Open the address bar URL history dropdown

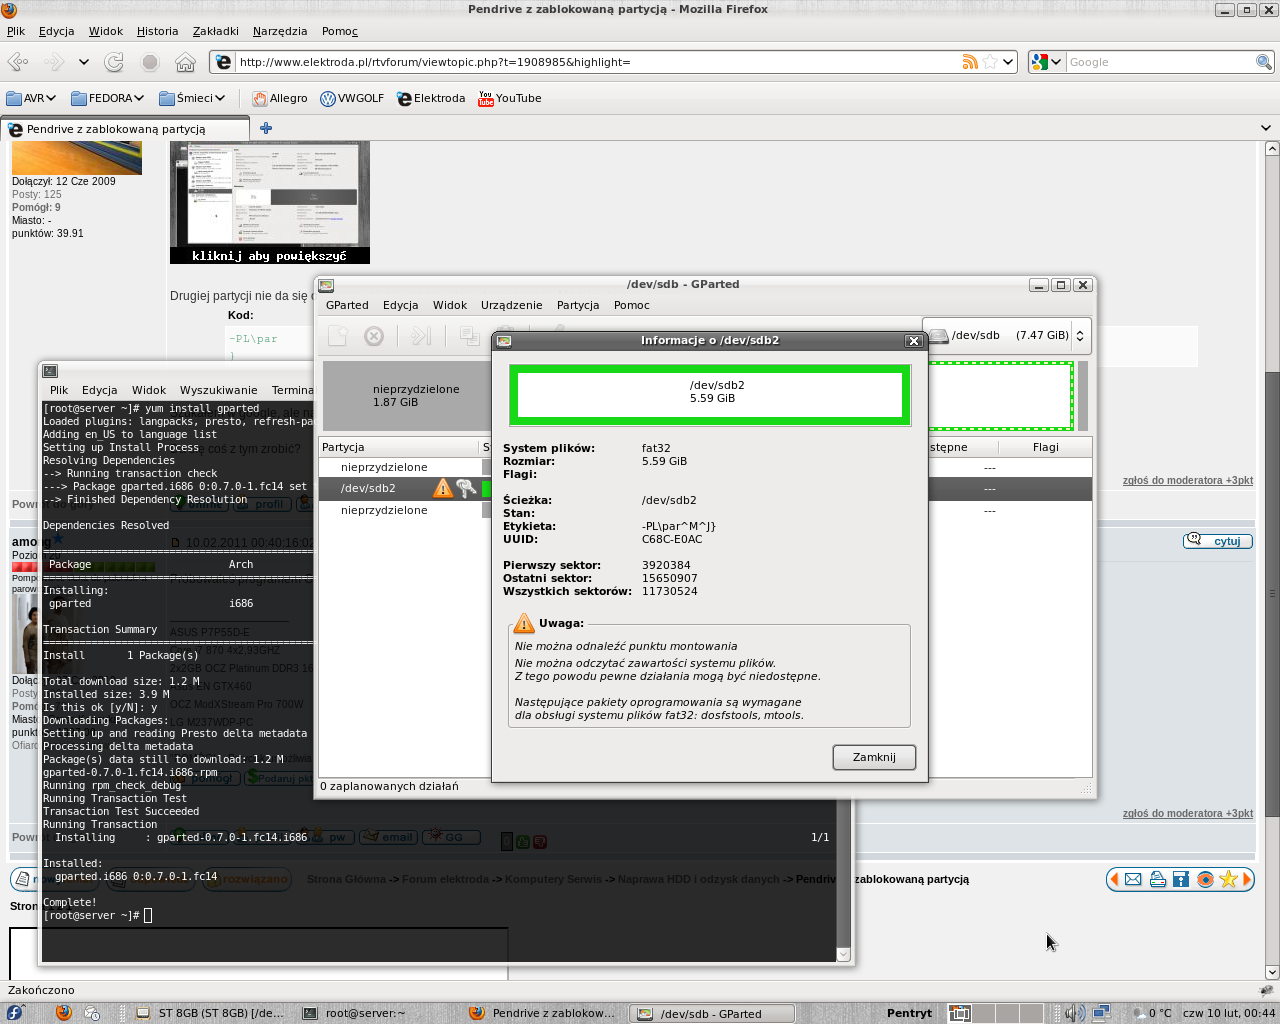pos(1008,62)
